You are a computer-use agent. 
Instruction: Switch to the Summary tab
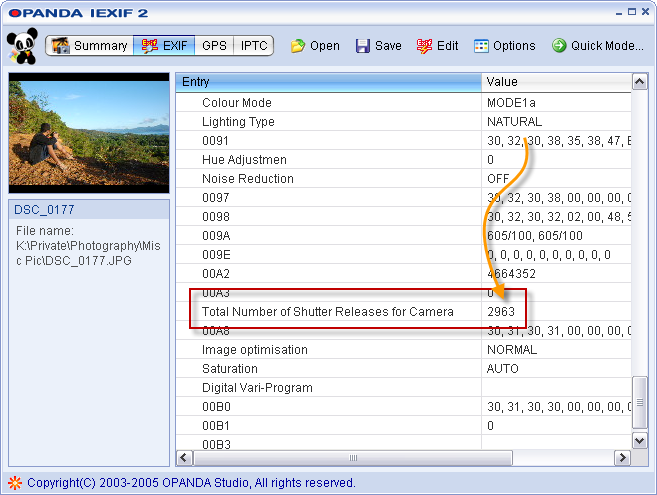click(x=89, y=45)
